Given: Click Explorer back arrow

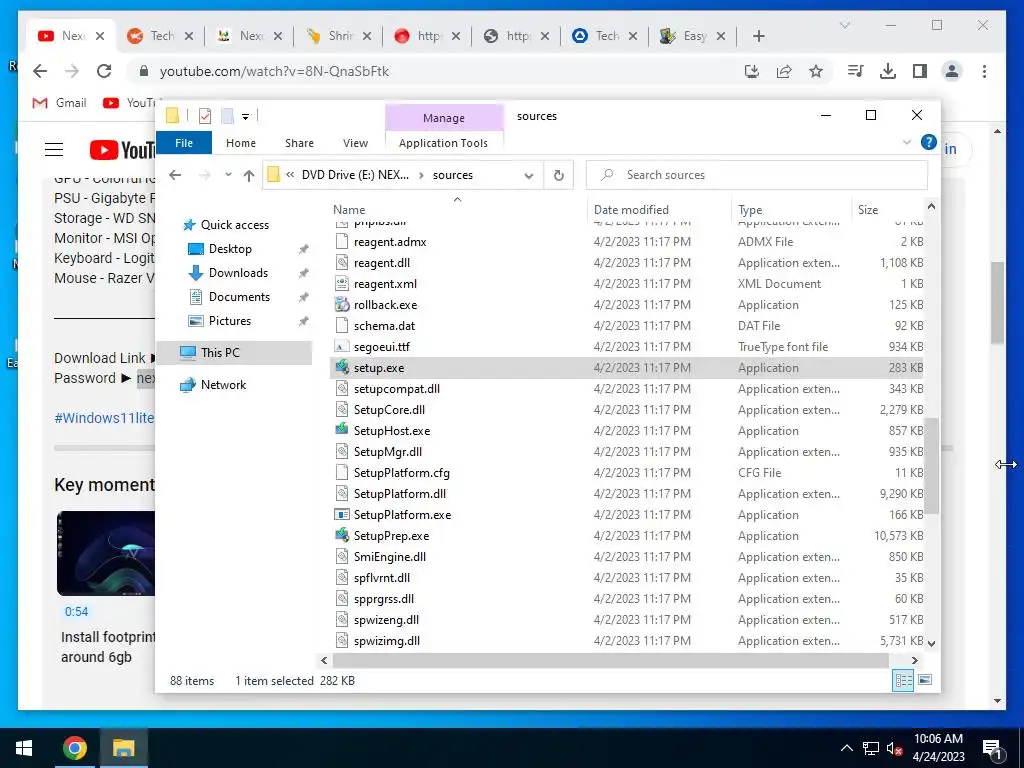Looking at the screenshot, I should coord(175,175).
